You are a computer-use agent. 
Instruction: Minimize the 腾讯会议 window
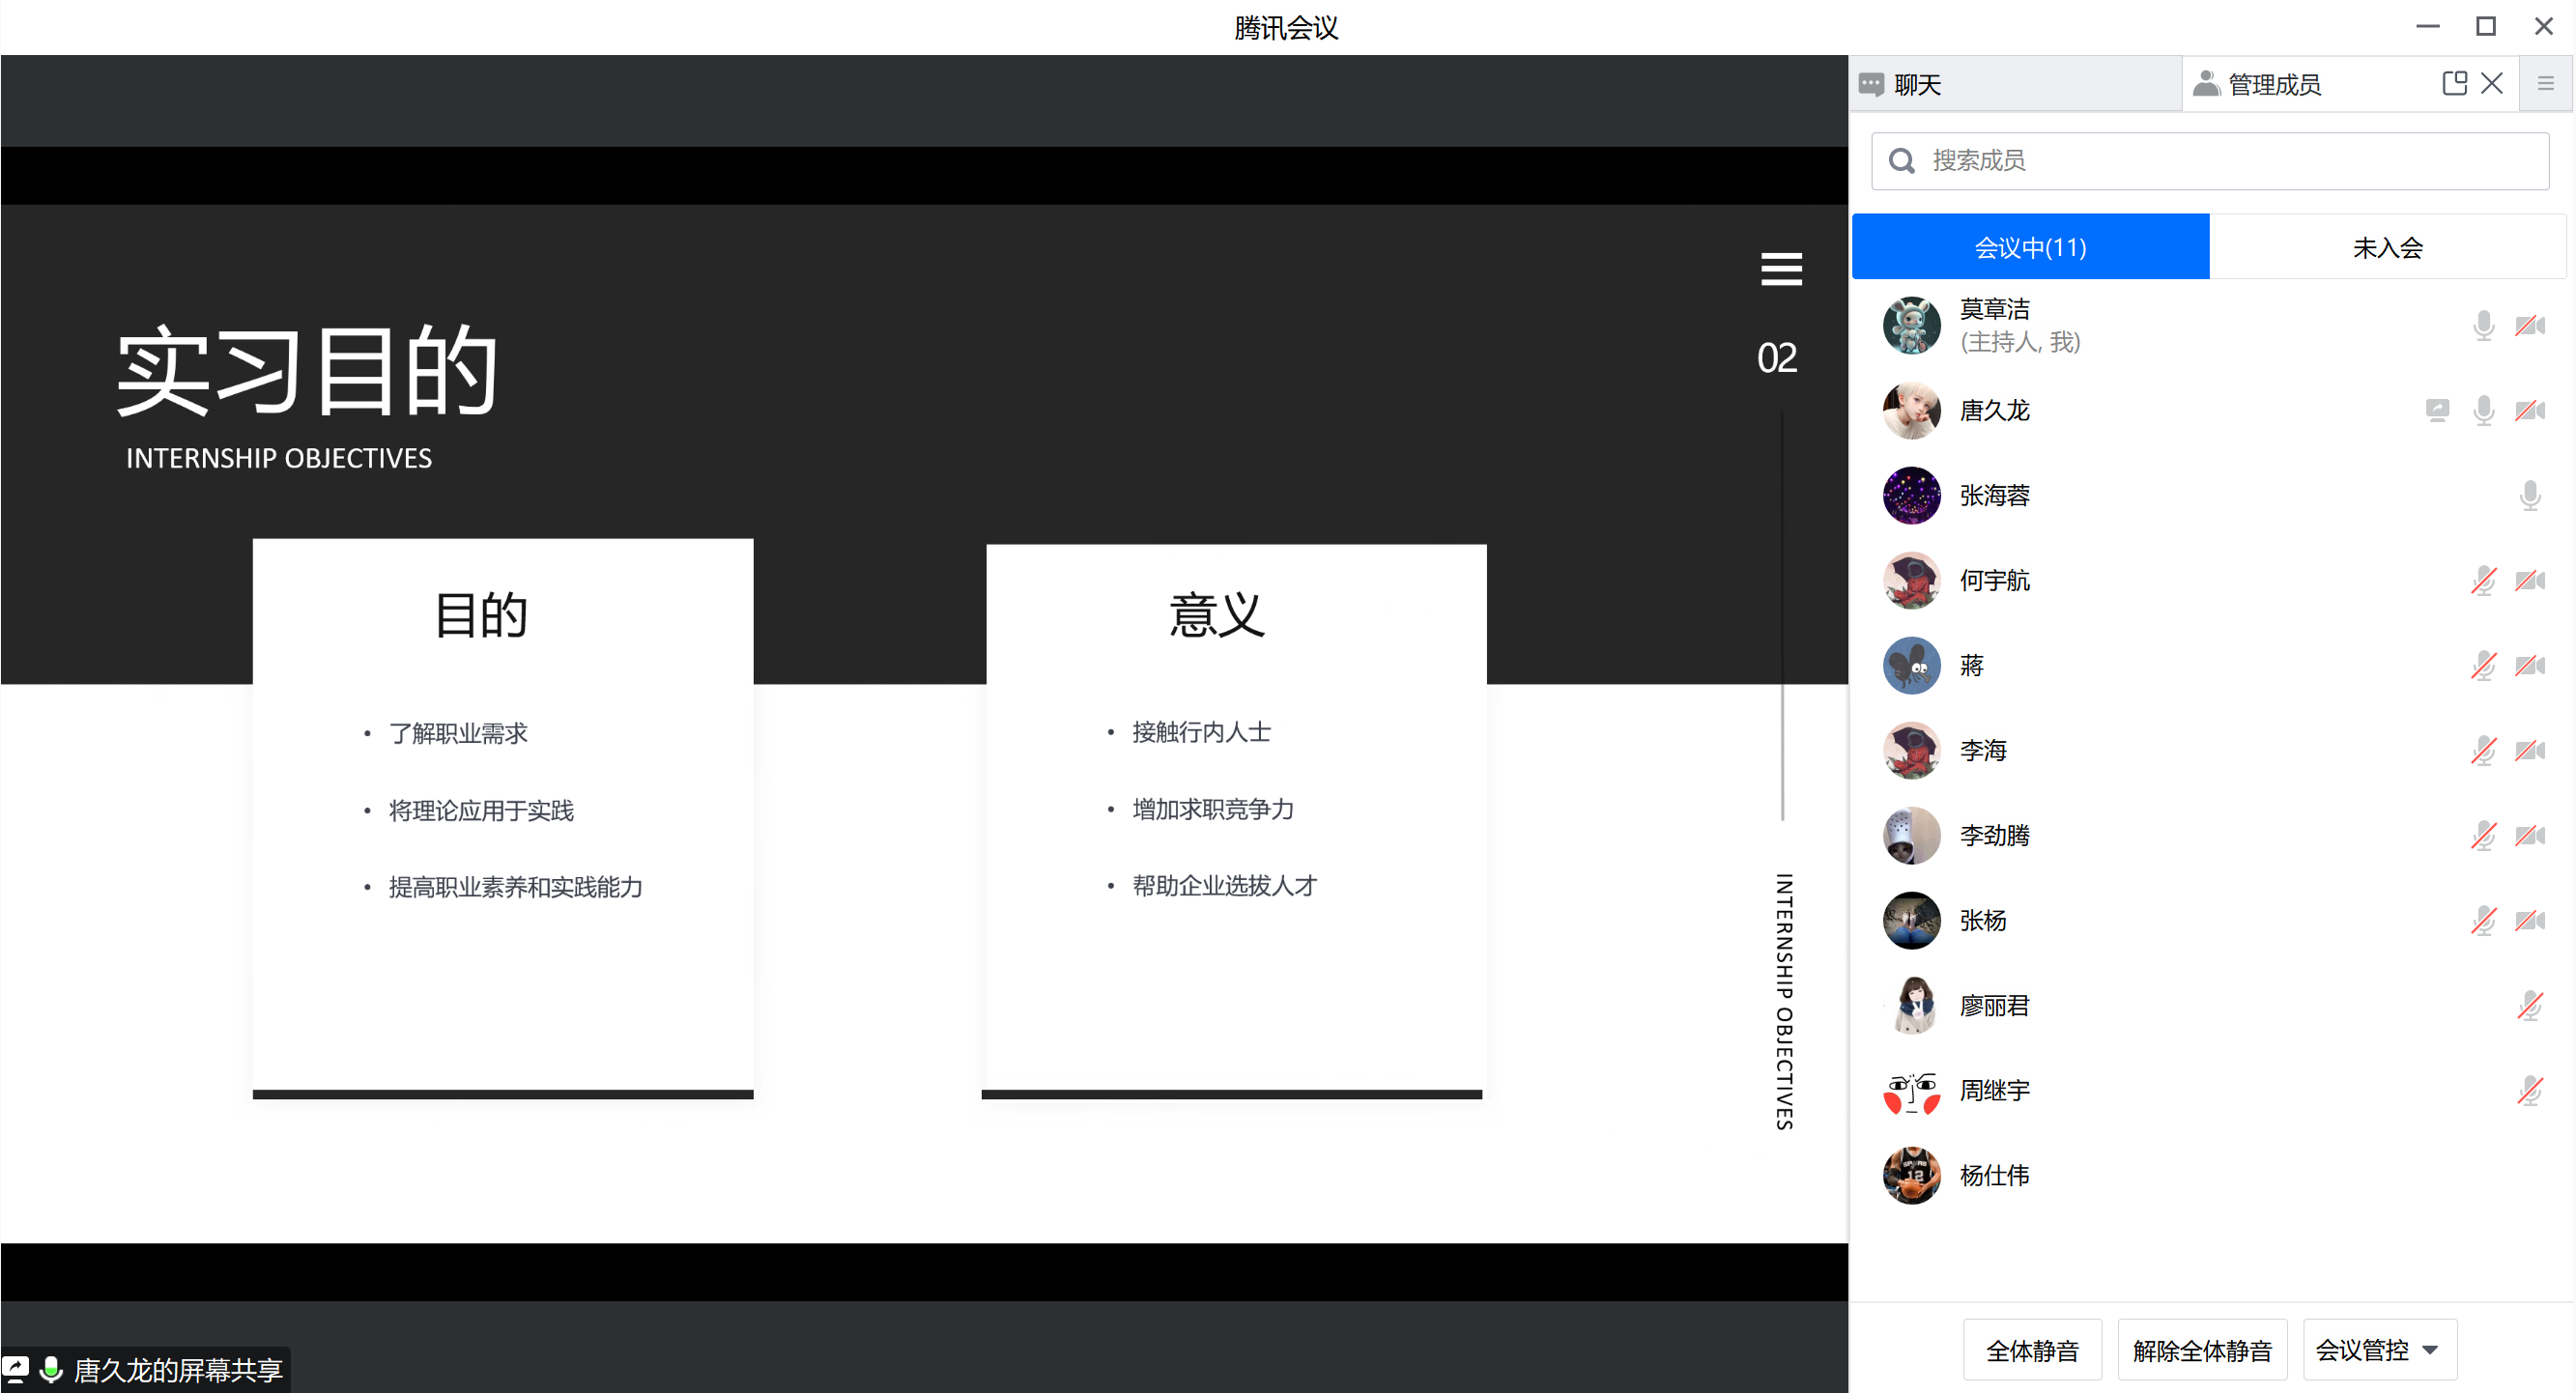tap(2428, 27)
